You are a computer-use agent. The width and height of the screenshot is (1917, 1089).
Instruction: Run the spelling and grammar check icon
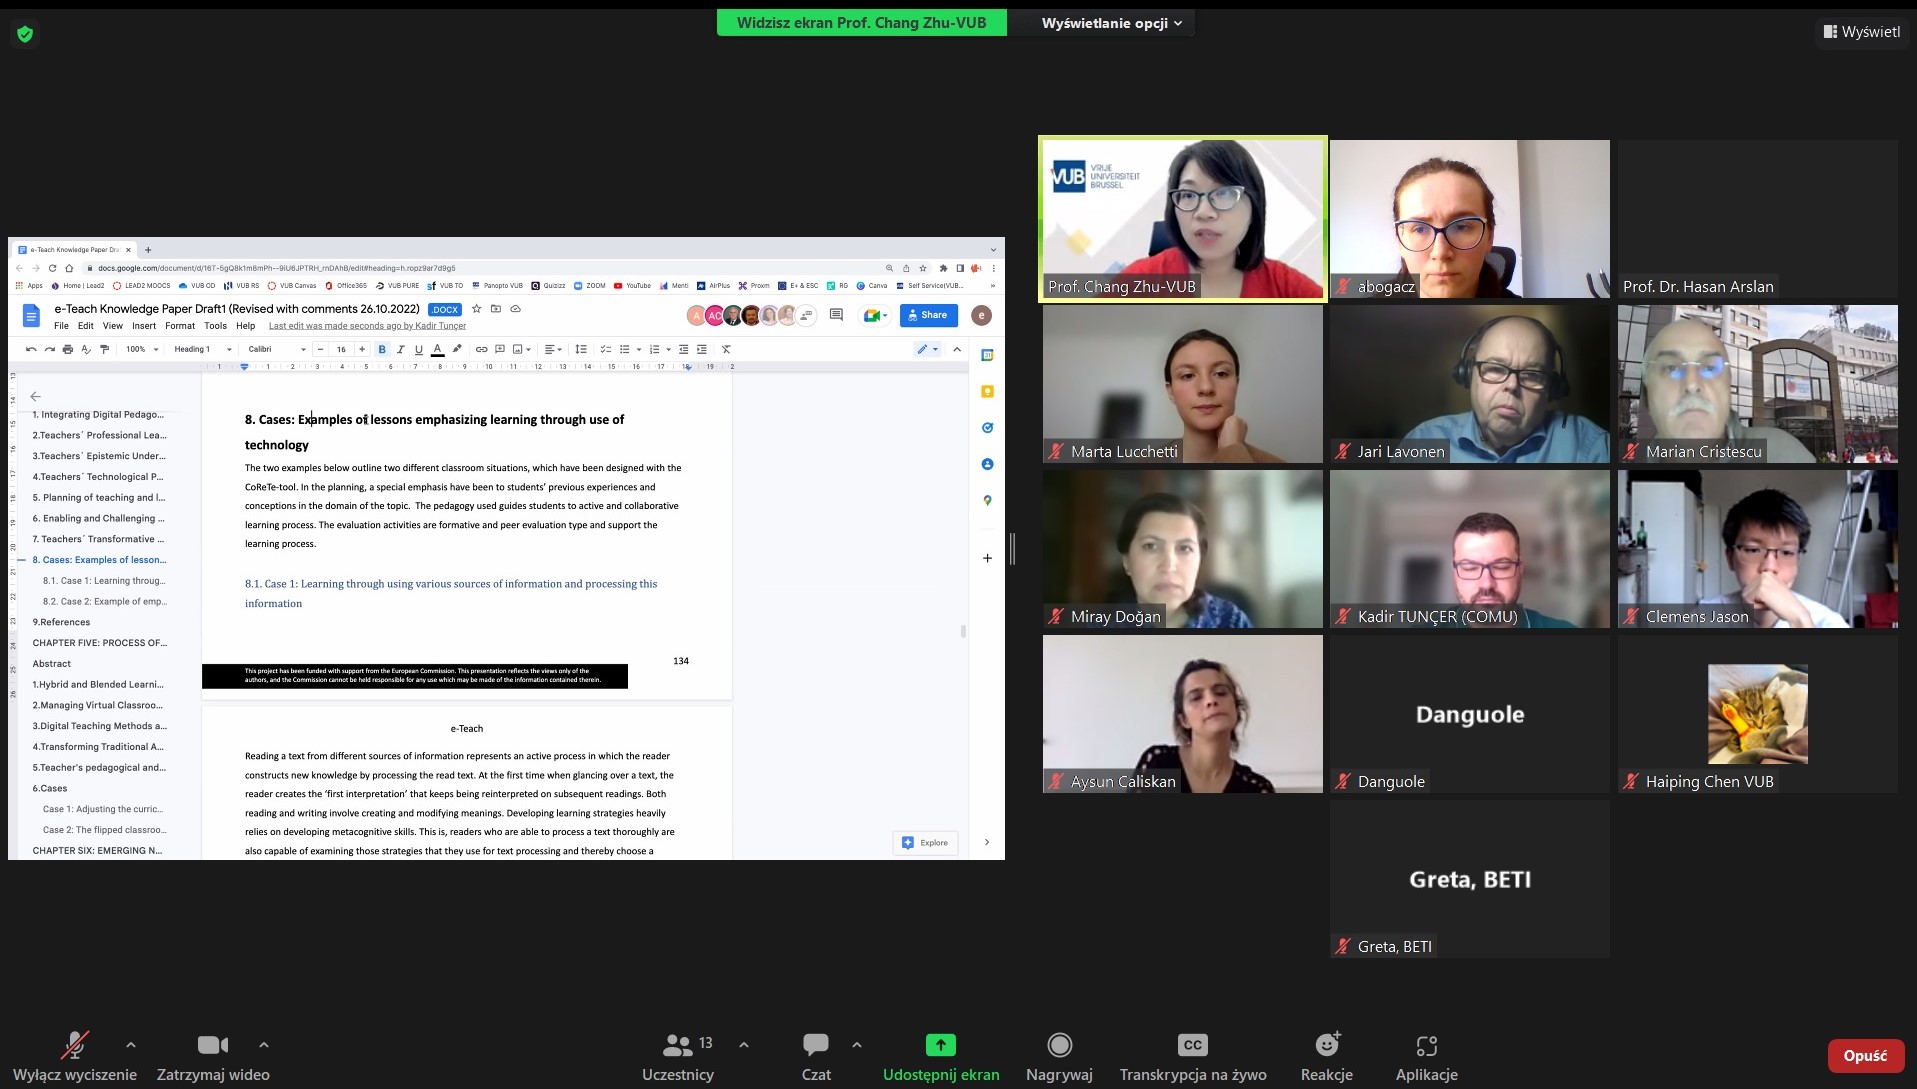coord(86,349)
